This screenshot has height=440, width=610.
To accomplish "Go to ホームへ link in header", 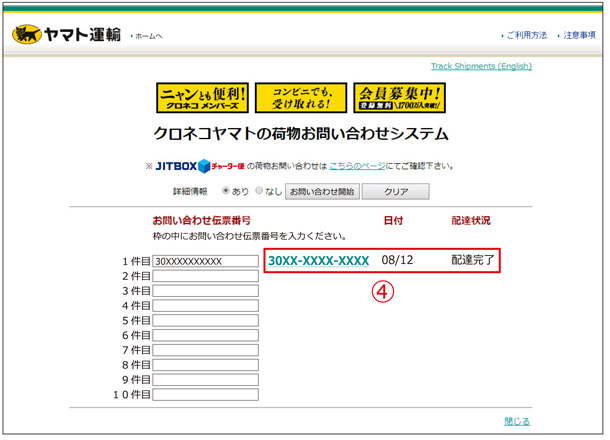I will point(147,36).
